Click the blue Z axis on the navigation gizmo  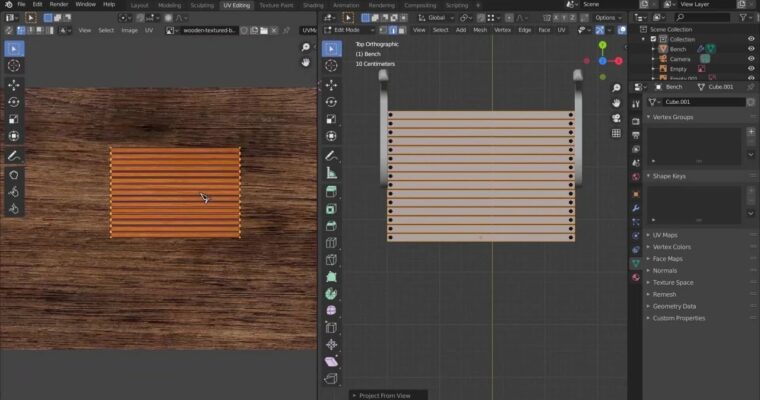click(x=602, y=61)
